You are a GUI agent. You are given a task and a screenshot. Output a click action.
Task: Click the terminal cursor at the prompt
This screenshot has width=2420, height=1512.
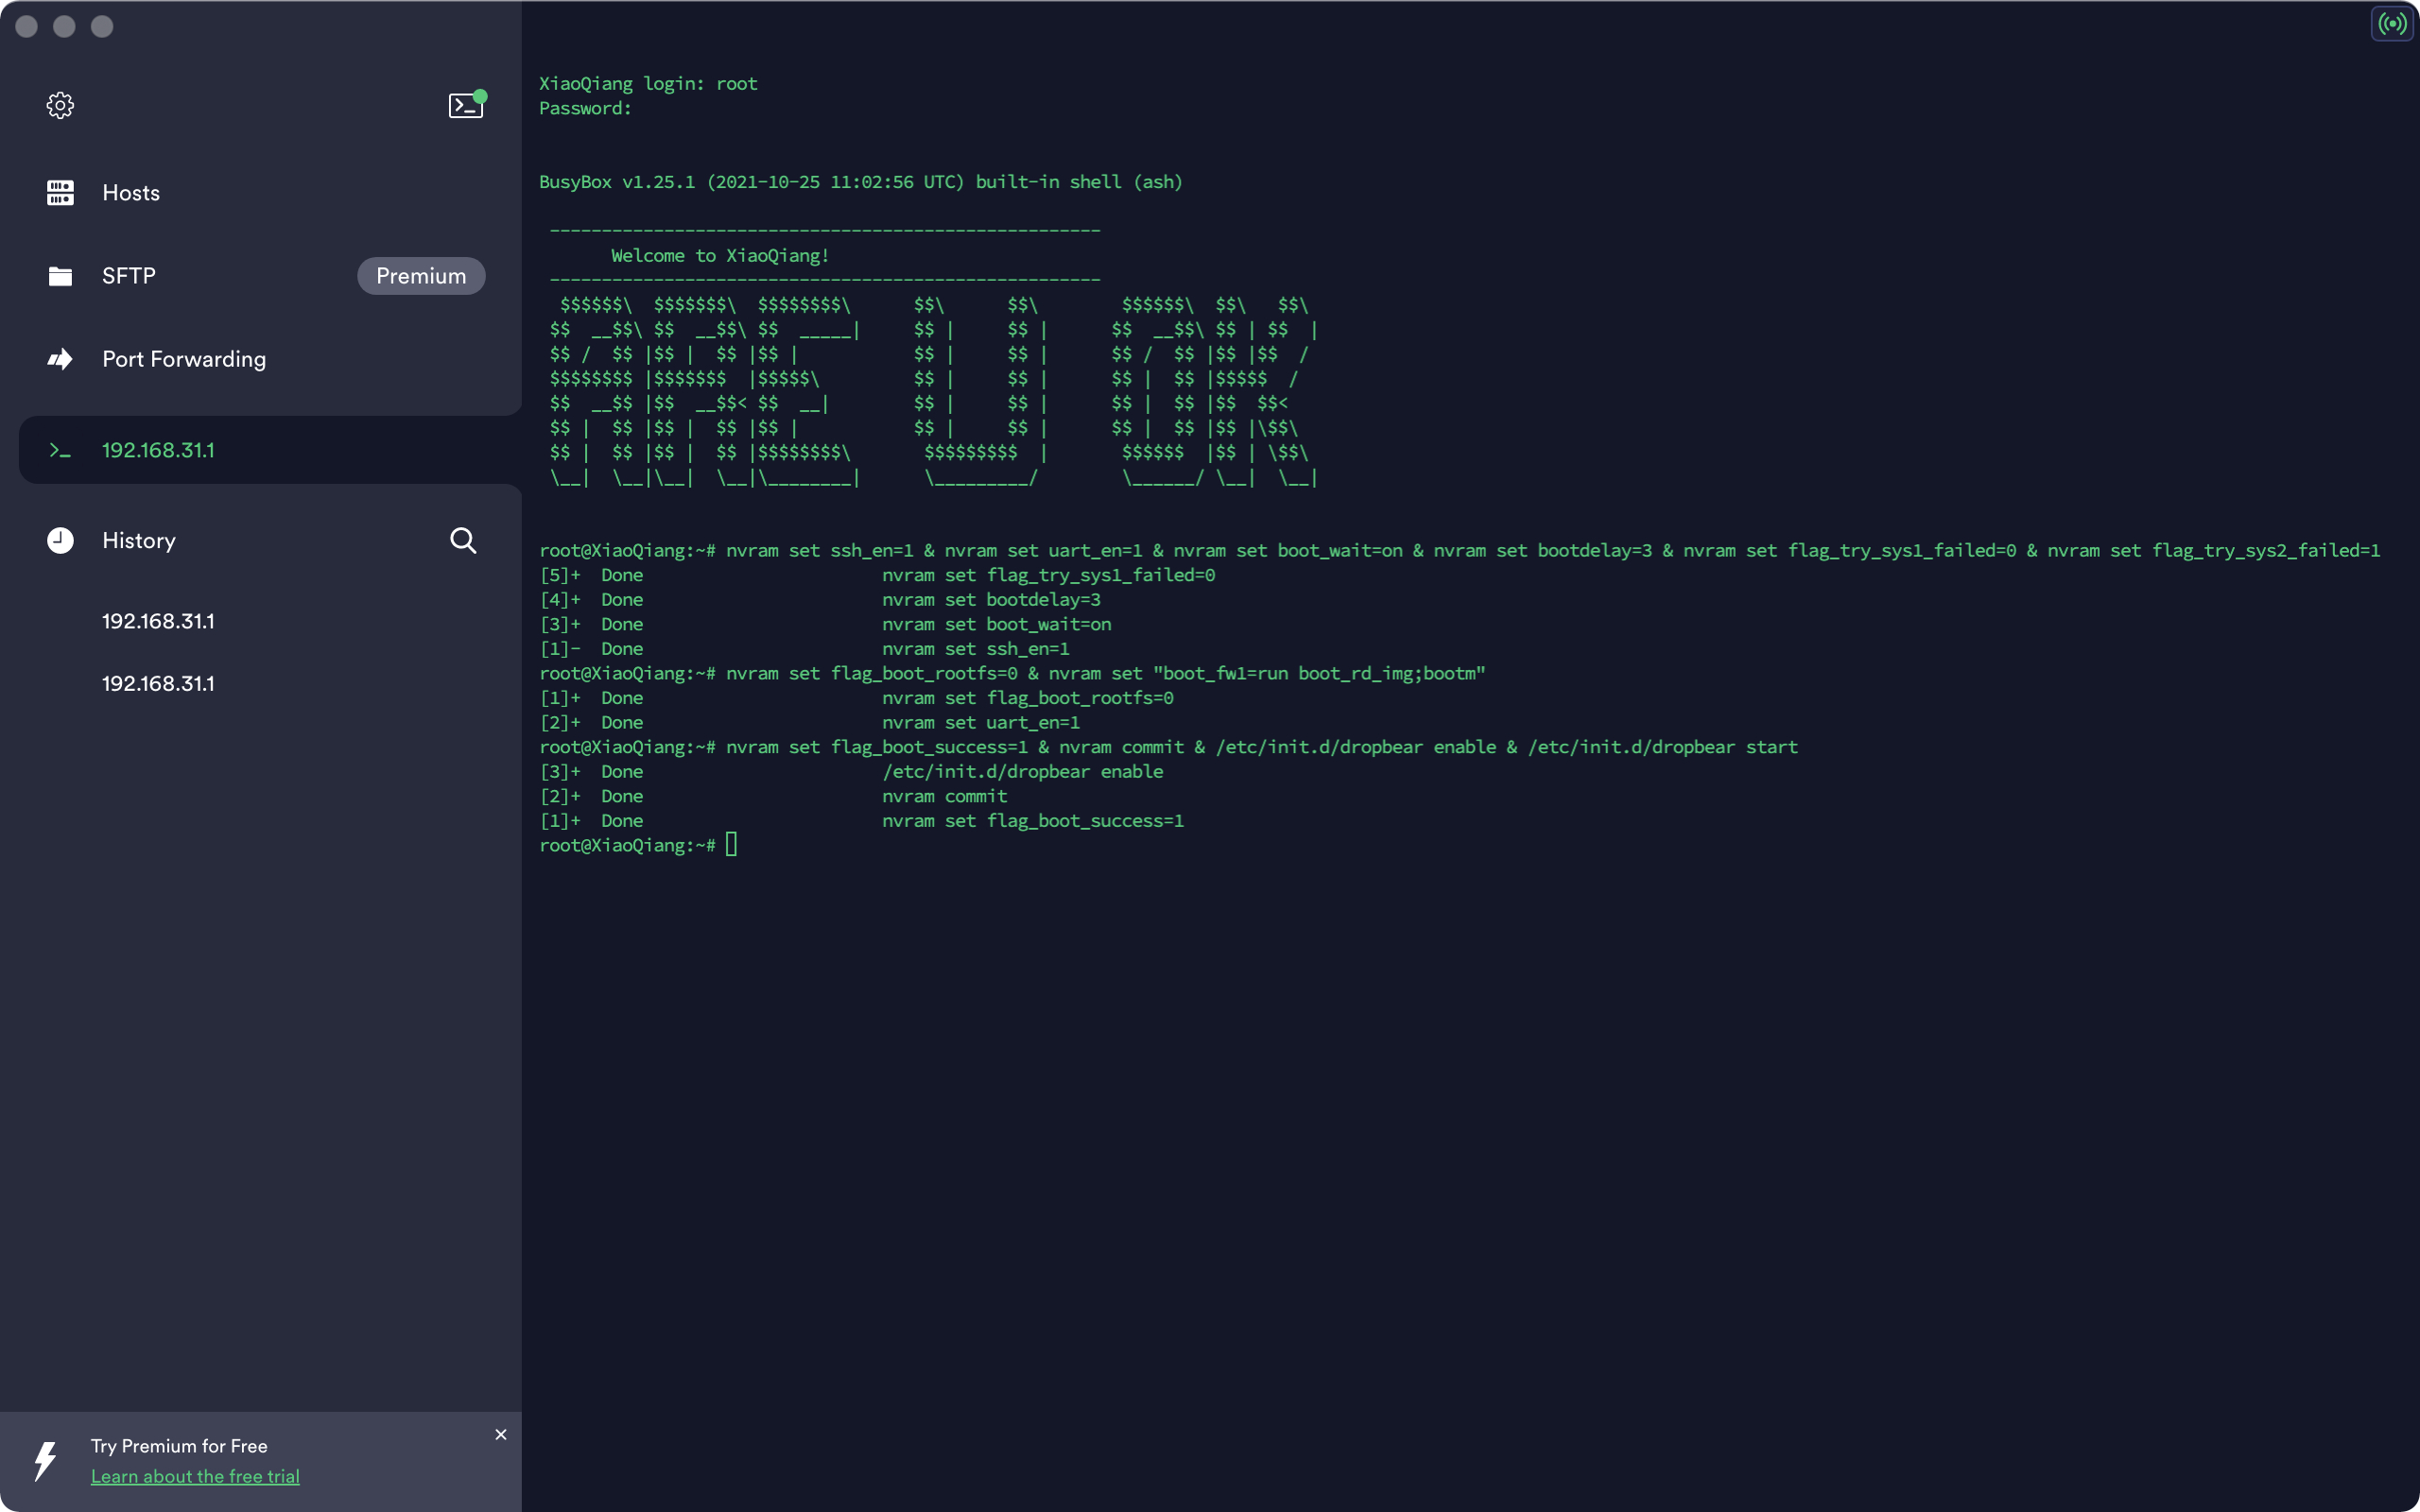(x=732, y=845)
